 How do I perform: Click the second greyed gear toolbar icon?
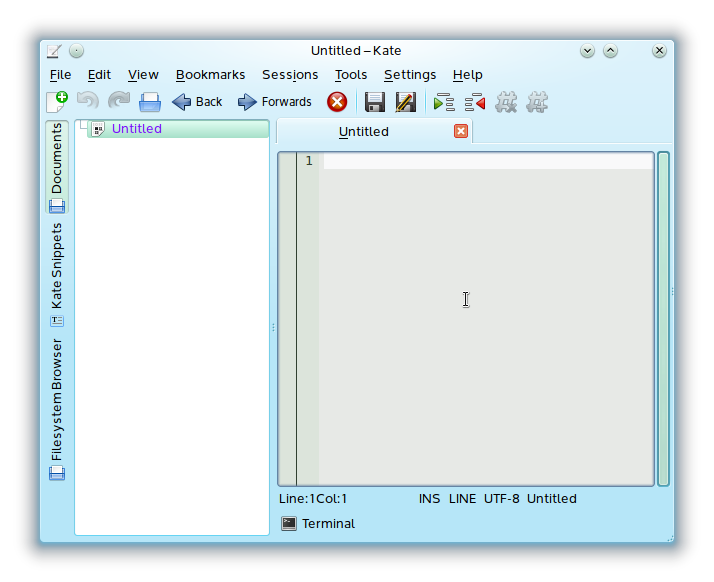(x=537, y=102)
